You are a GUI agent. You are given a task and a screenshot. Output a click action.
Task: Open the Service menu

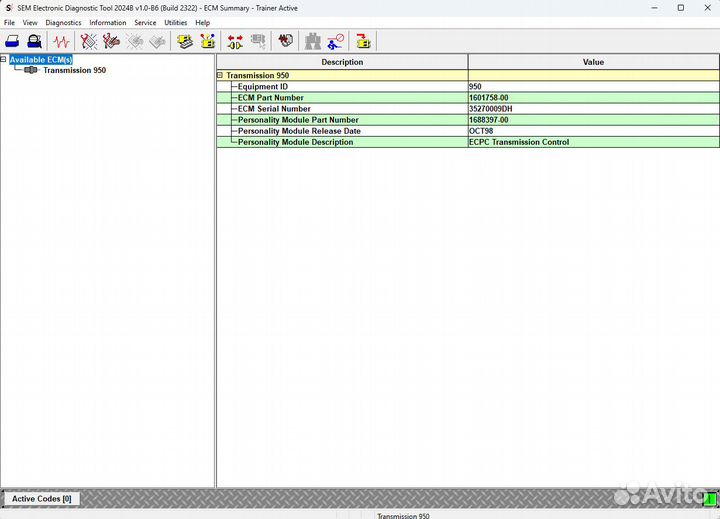(145, 22)
